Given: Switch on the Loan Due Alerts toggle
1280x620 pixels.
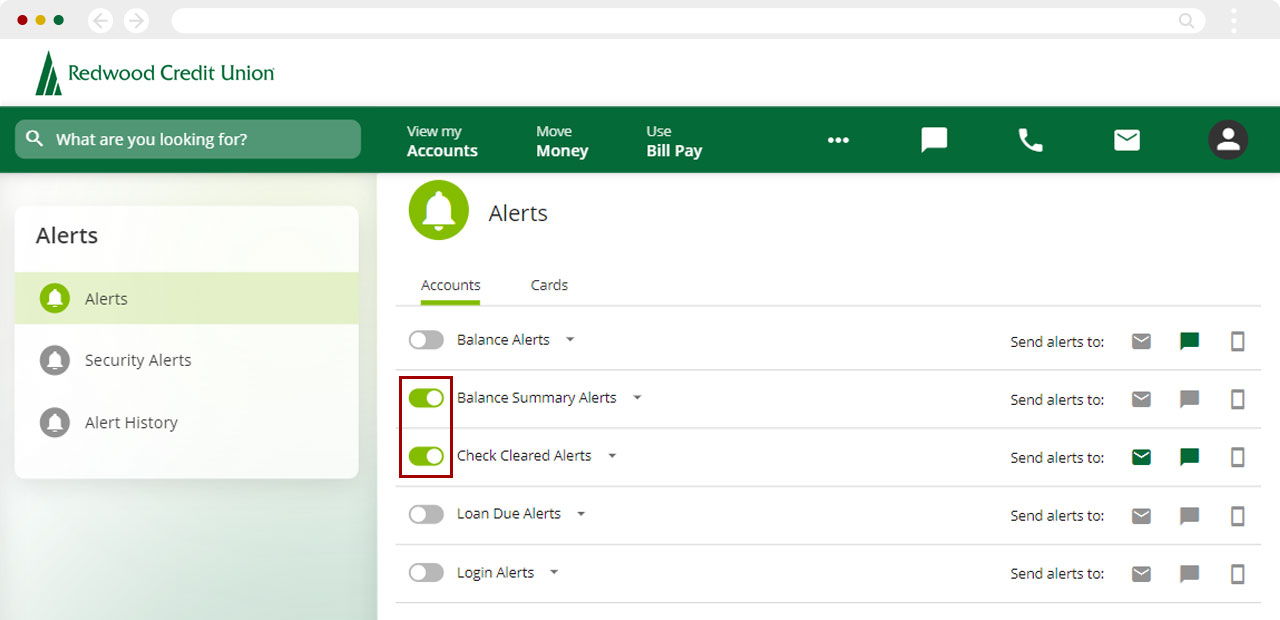Looking at the screenshot, I should 426,514.
